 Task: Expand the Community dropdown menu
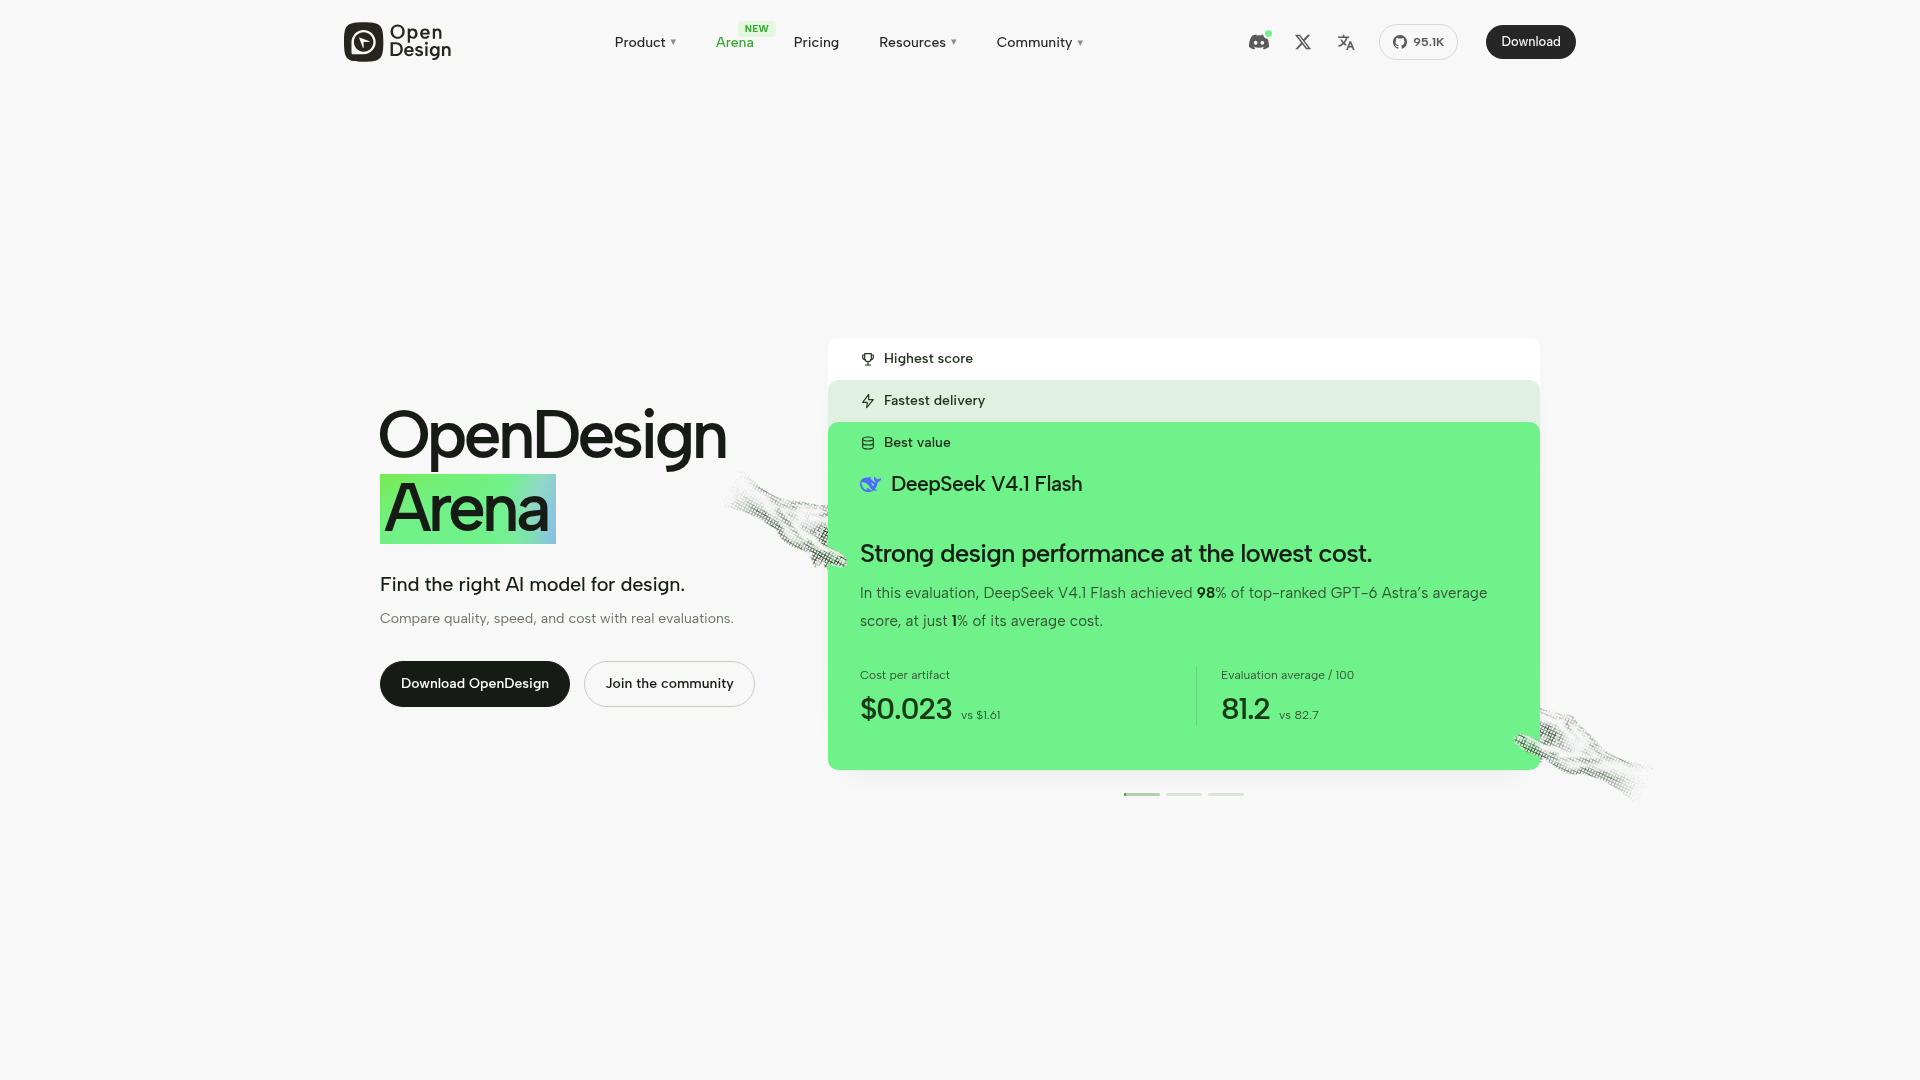1039,42
